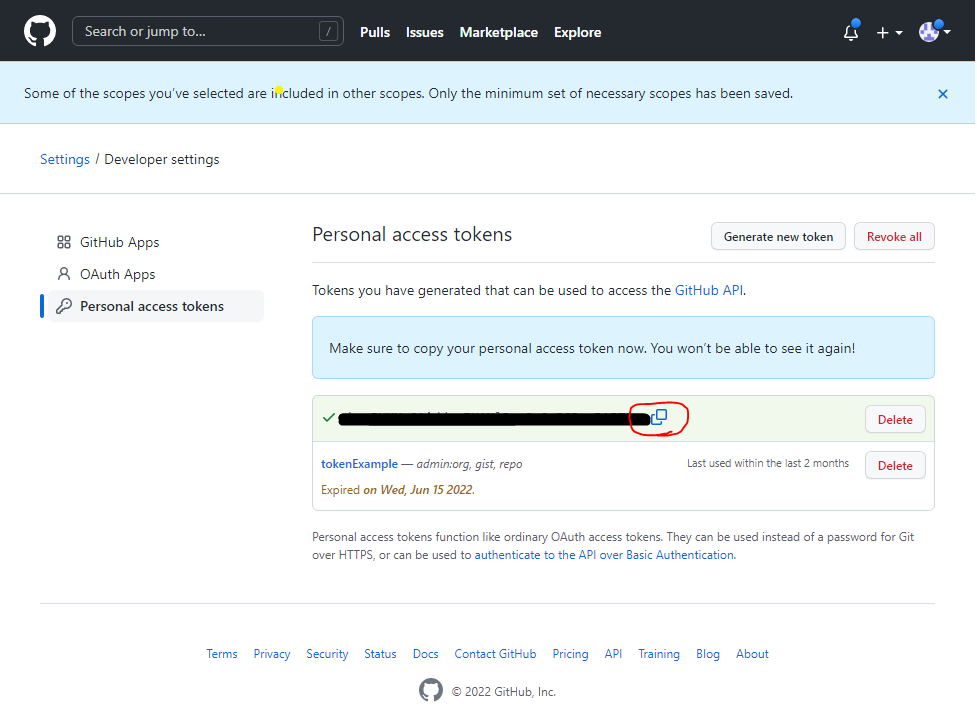Viewport: 977px width, 710px height.
Task: Dismiss the scopes notice banner
Action: tap(943, 94)
